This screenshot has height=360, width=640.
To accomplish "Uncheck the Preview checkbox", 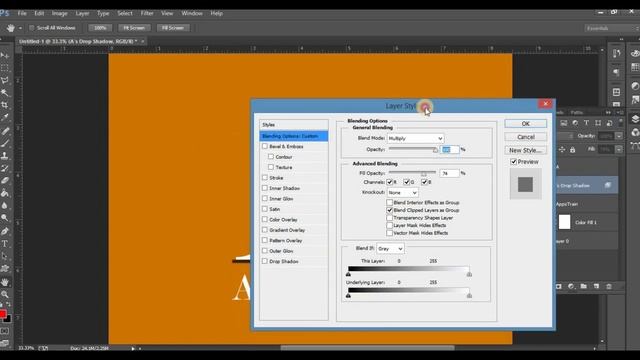I will coord(514,162).
